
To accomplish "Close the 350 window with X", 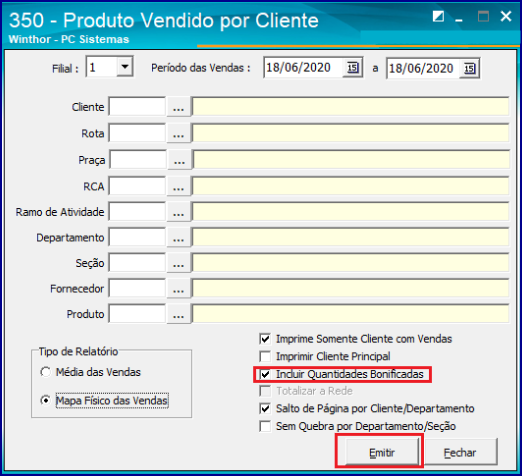I will point(506,16).
